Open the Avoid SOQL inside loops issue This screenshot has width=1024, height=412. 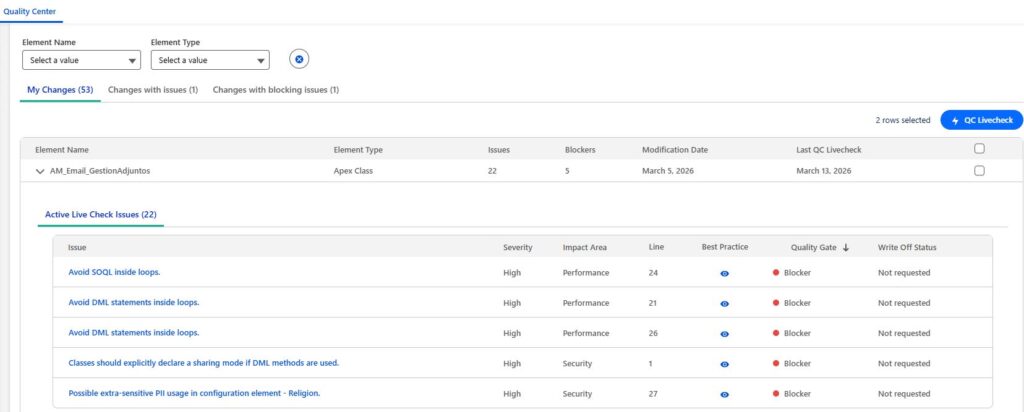pyautogui.click(x=114, y=272)
